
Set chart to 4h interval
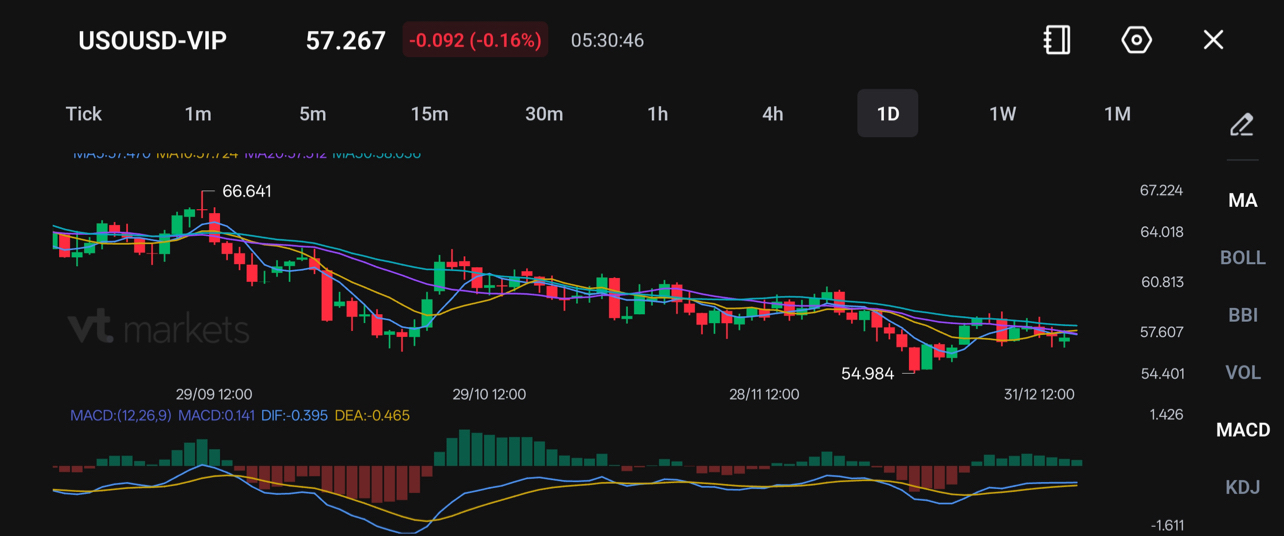click(773, 114)
